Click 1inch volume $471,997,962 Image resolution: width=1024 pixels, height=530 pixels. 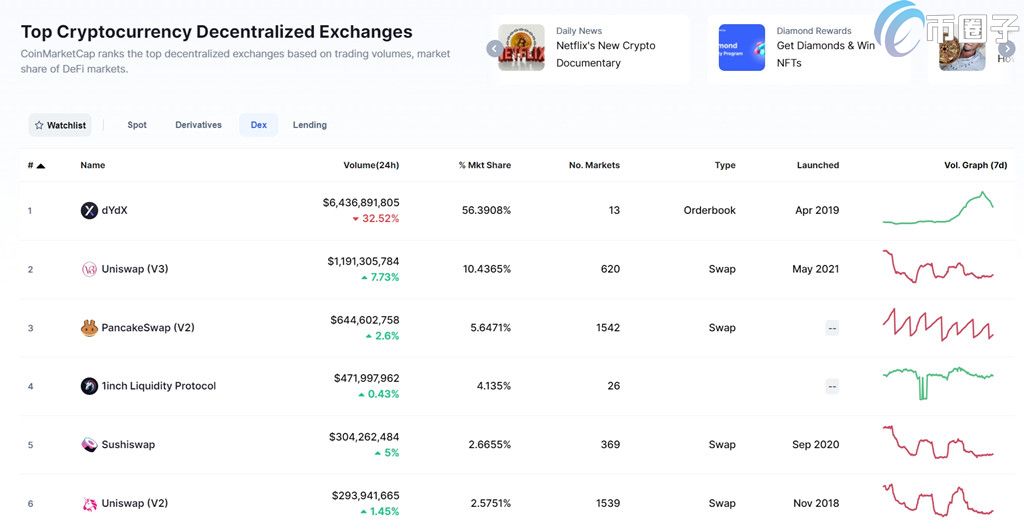tap(366, 379)
